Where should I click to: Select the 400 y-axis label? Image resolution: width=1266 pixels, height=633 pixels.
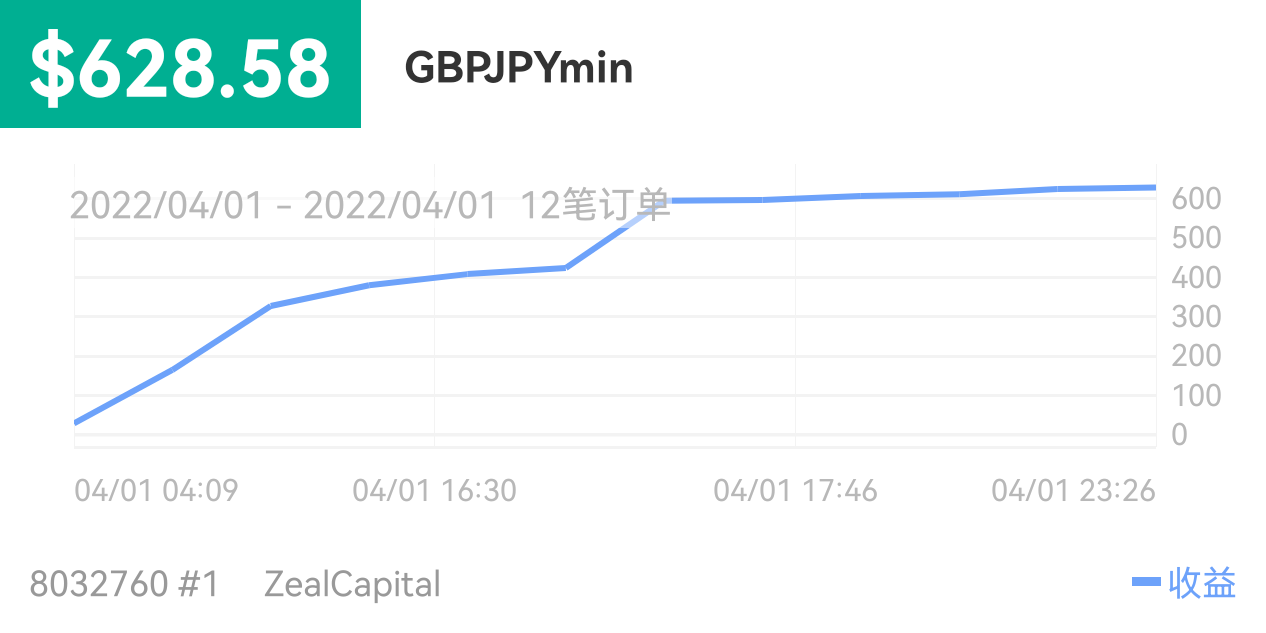1196,277
